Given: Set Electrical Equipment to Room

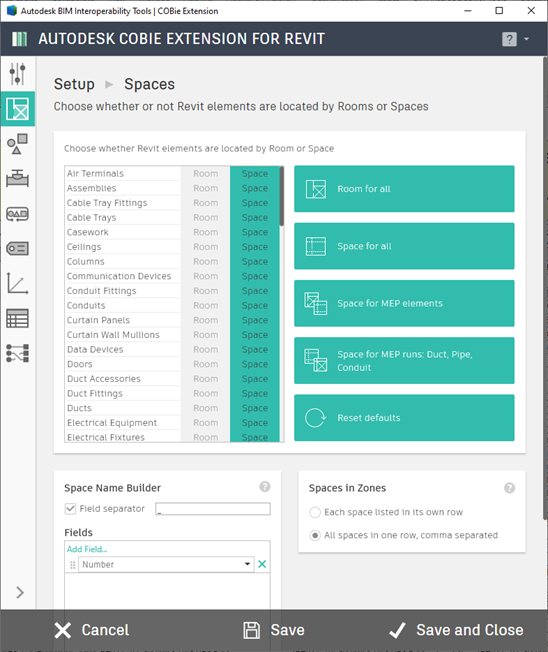Looking at the screenshot, I should [205, 422].
